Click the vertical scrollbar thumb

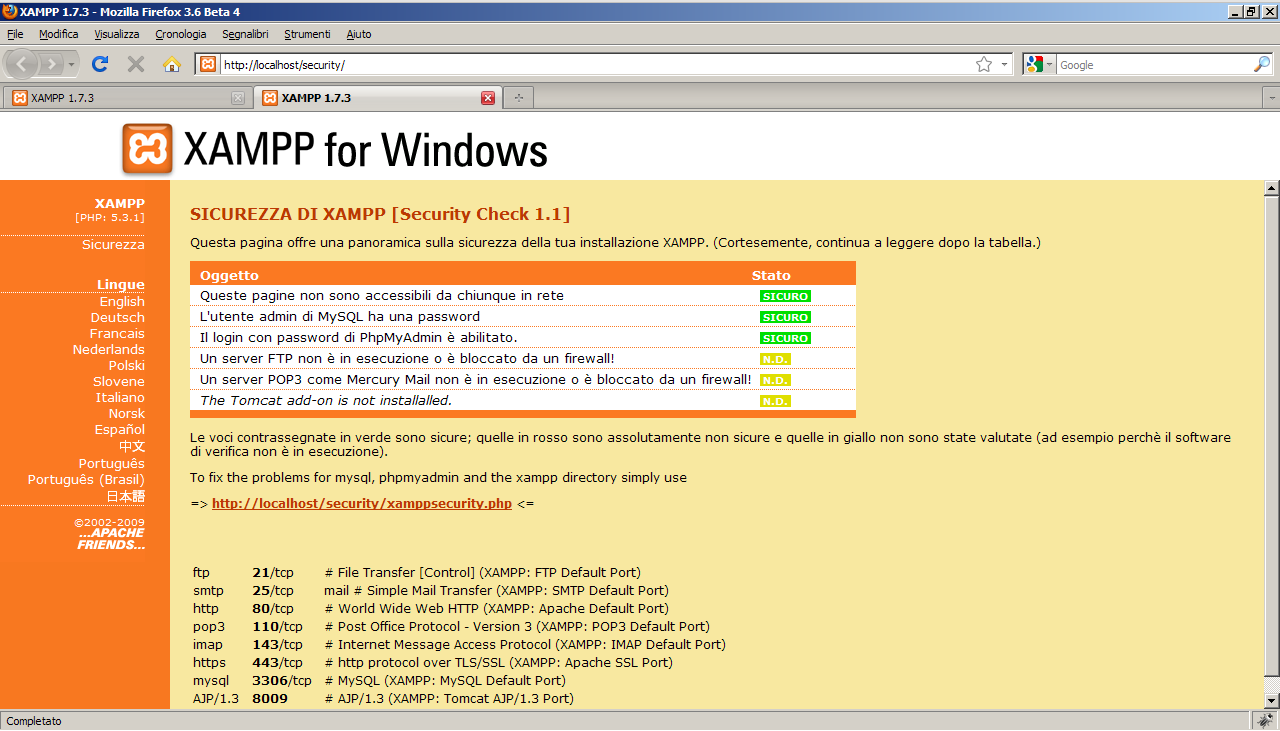tap(1272, 436)
